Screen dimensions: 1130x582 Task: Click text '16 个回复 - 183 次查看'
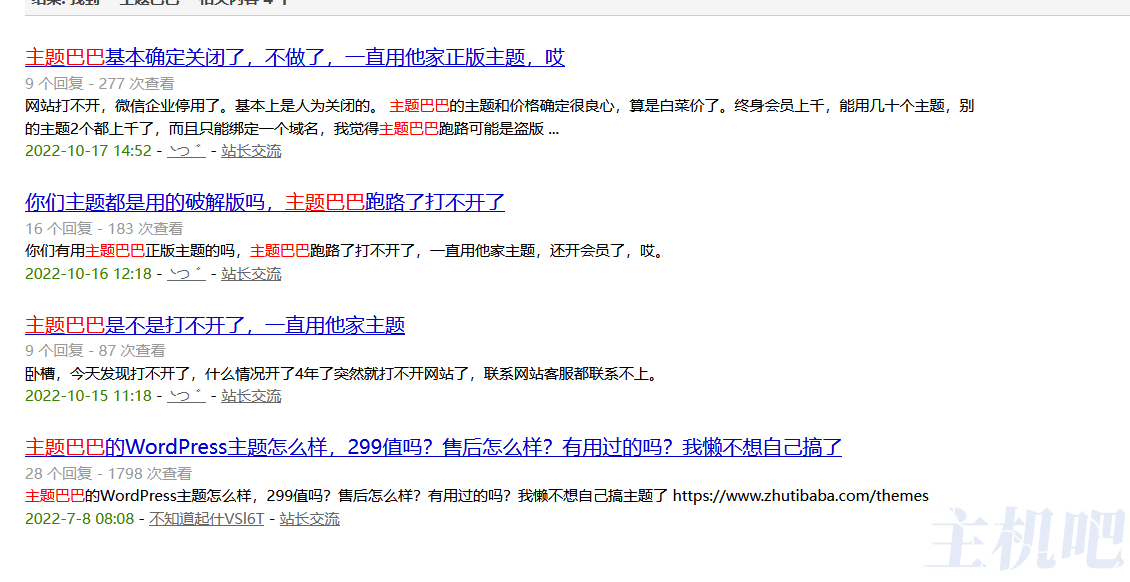104,228
